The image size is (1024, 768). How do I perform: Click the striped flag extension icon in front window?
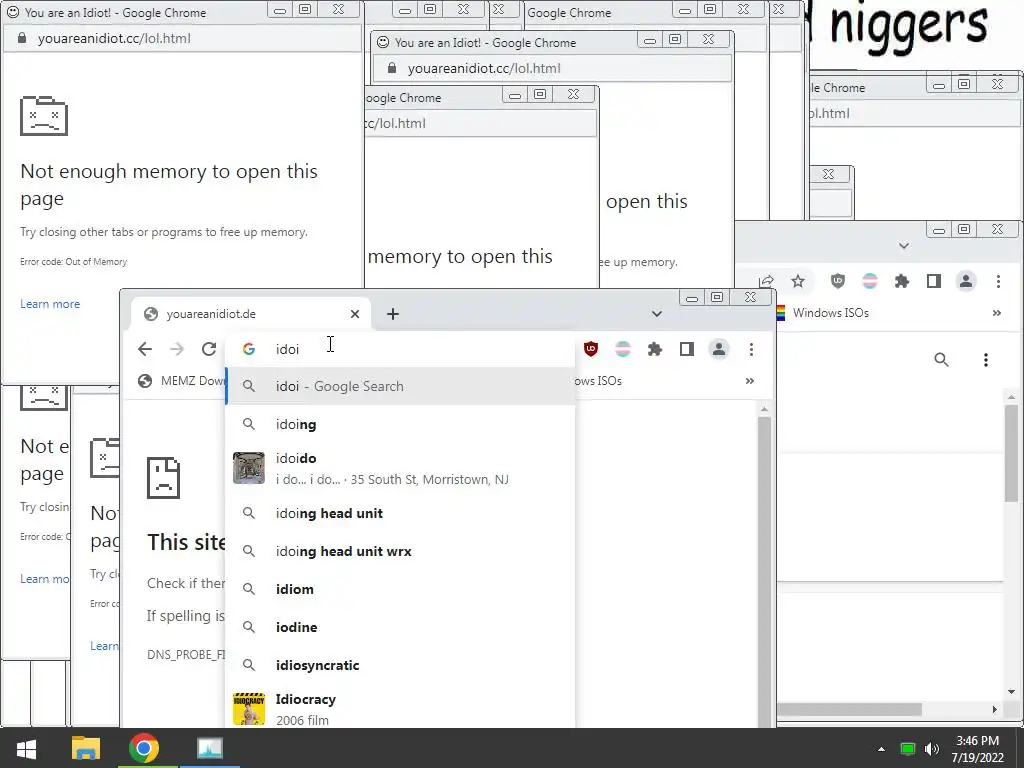(623, 349)
